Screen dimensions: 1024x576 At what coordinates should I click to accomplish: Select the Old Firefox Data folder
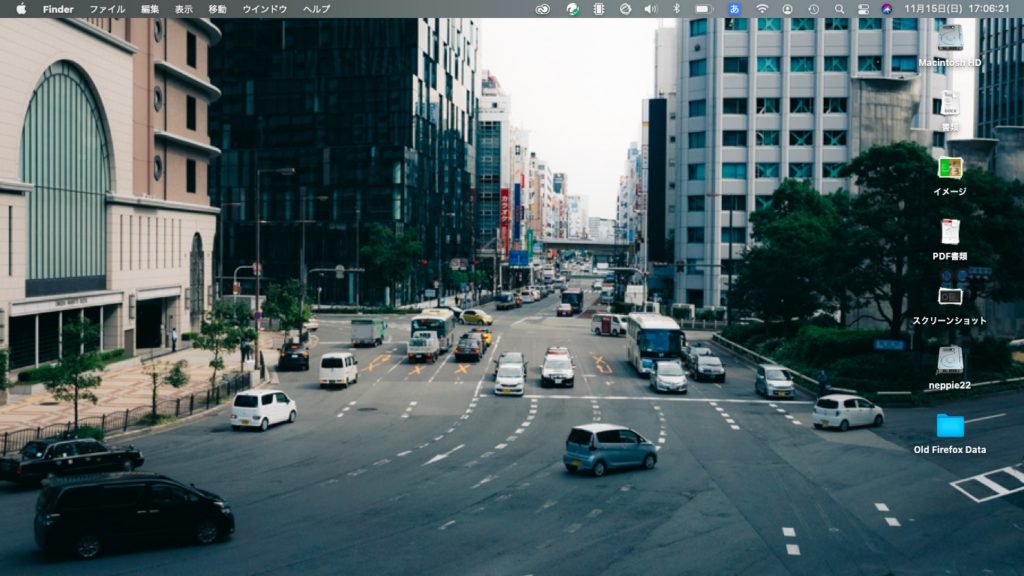coord(950,426)
